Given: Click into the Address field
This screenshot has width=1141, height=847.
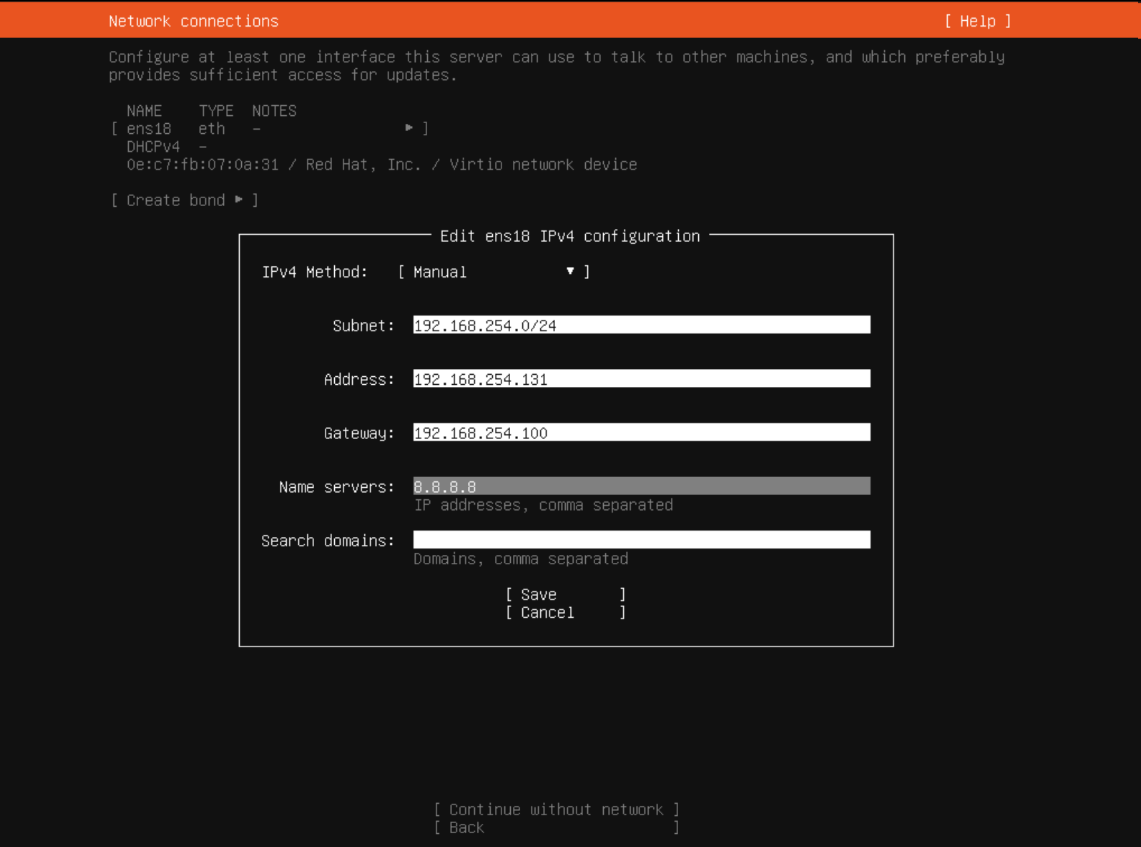Looking at the screenshot, I should 641,379.
